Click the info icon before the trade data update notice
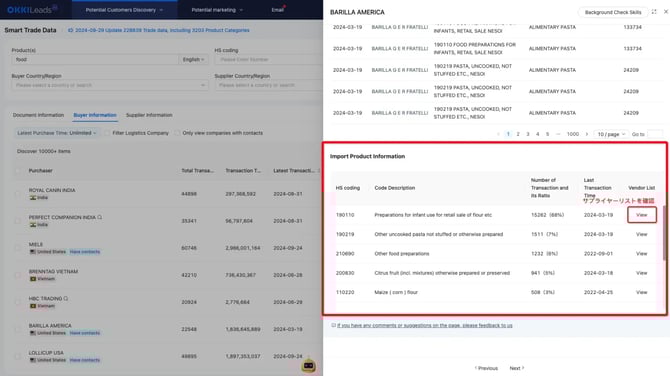670x376 pixels. tap(71, 30)
